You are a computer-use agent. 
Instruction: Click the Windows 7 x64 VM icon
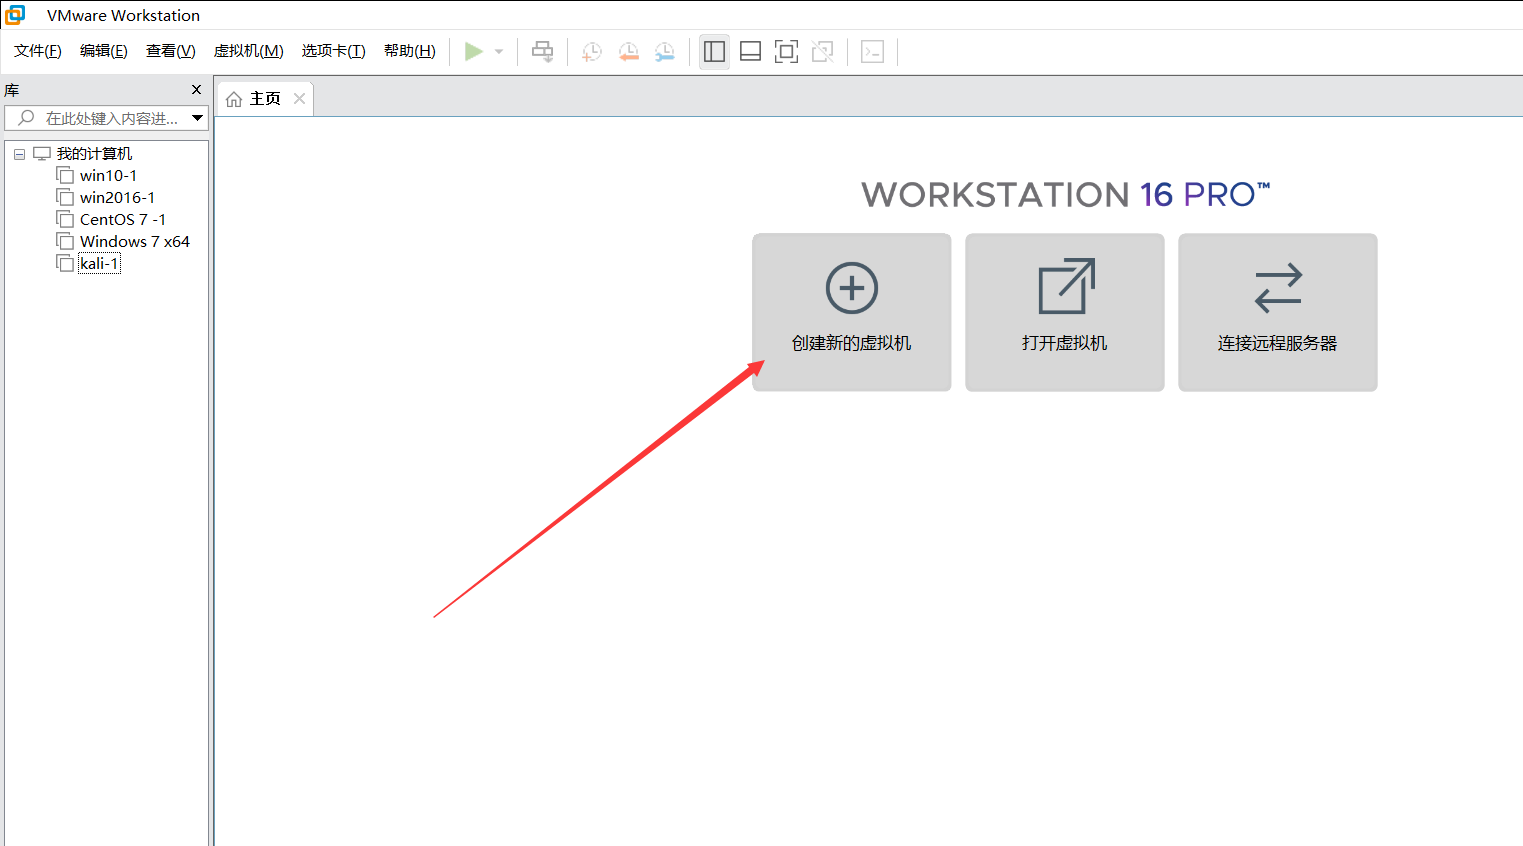pos(65,241)
